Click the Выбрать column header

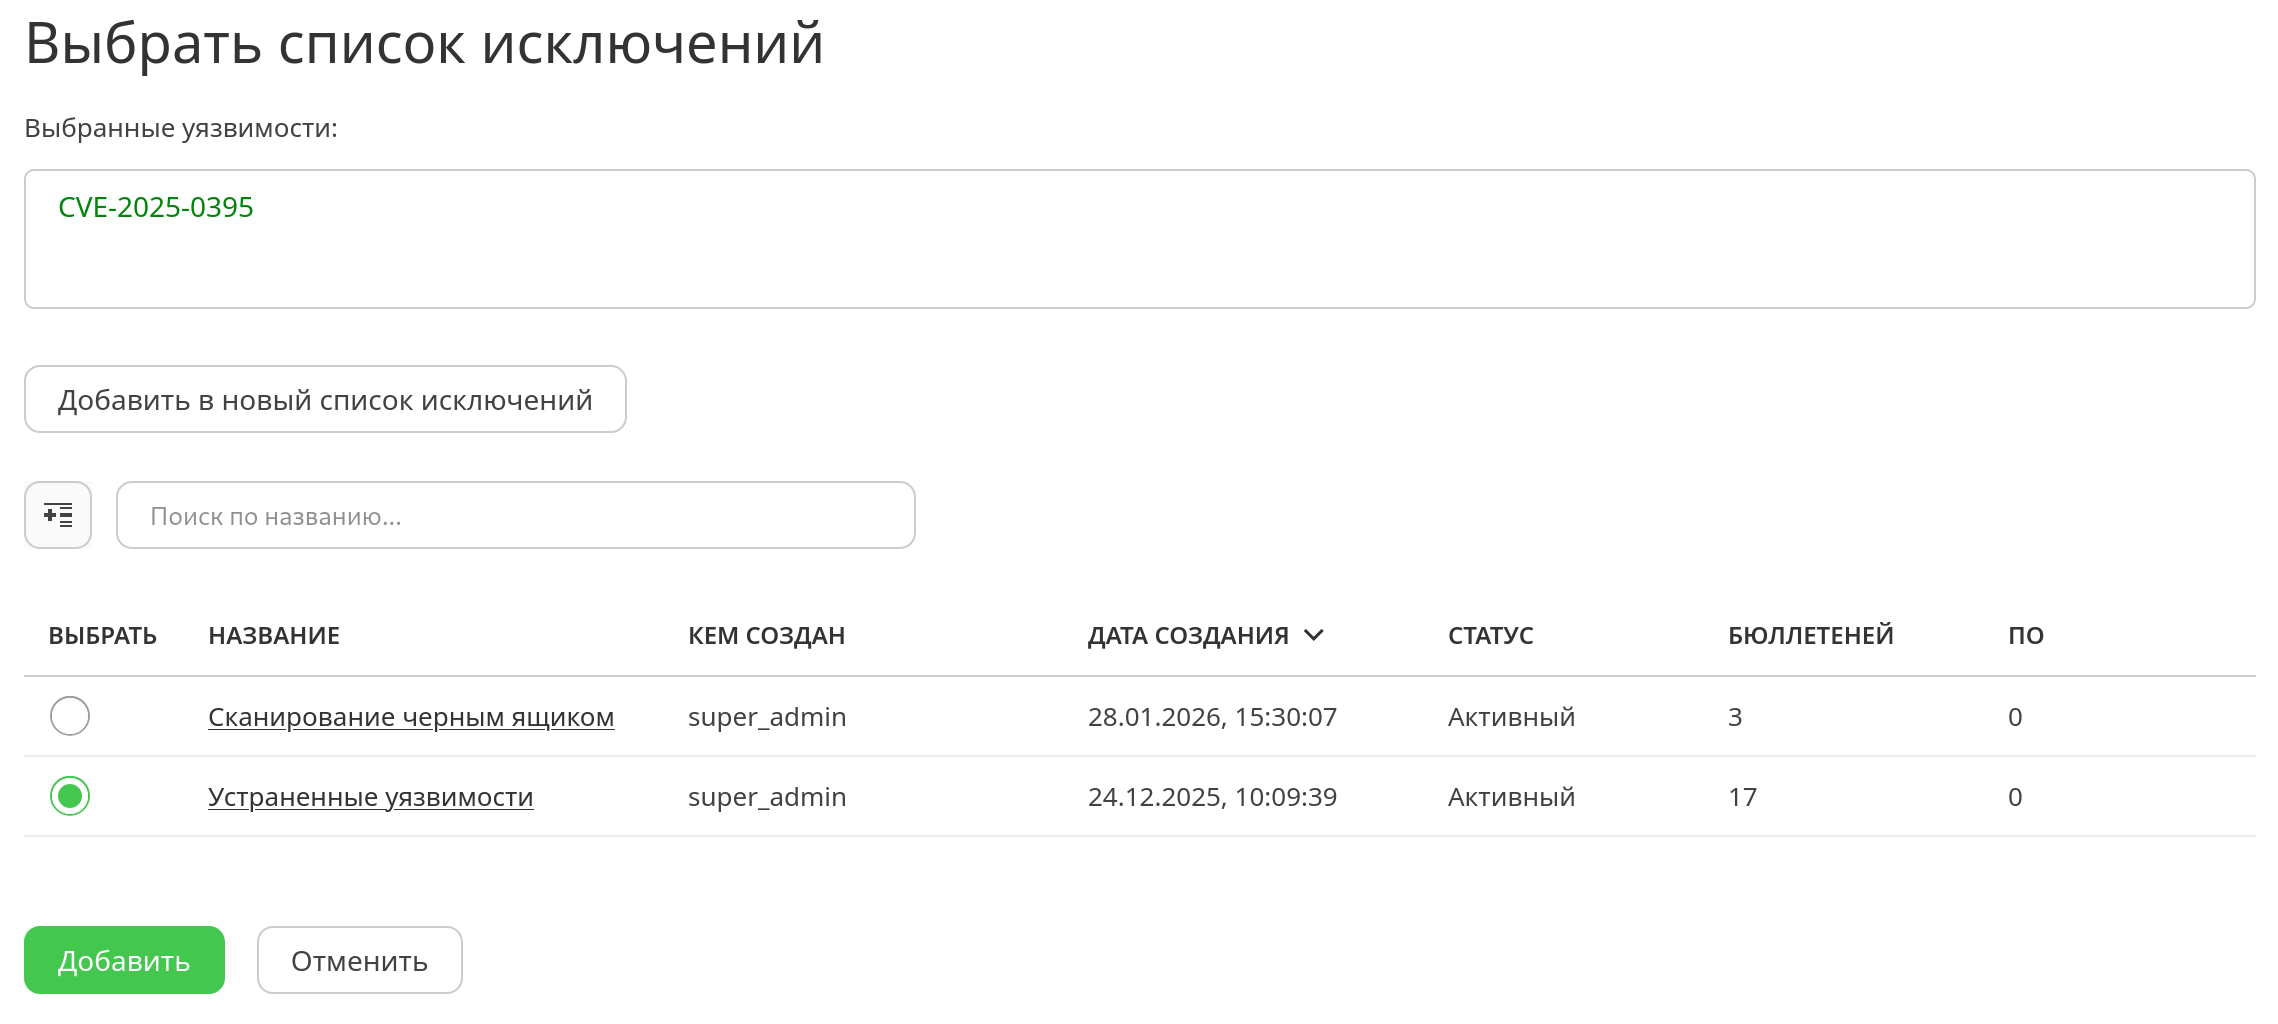[102, 635]
